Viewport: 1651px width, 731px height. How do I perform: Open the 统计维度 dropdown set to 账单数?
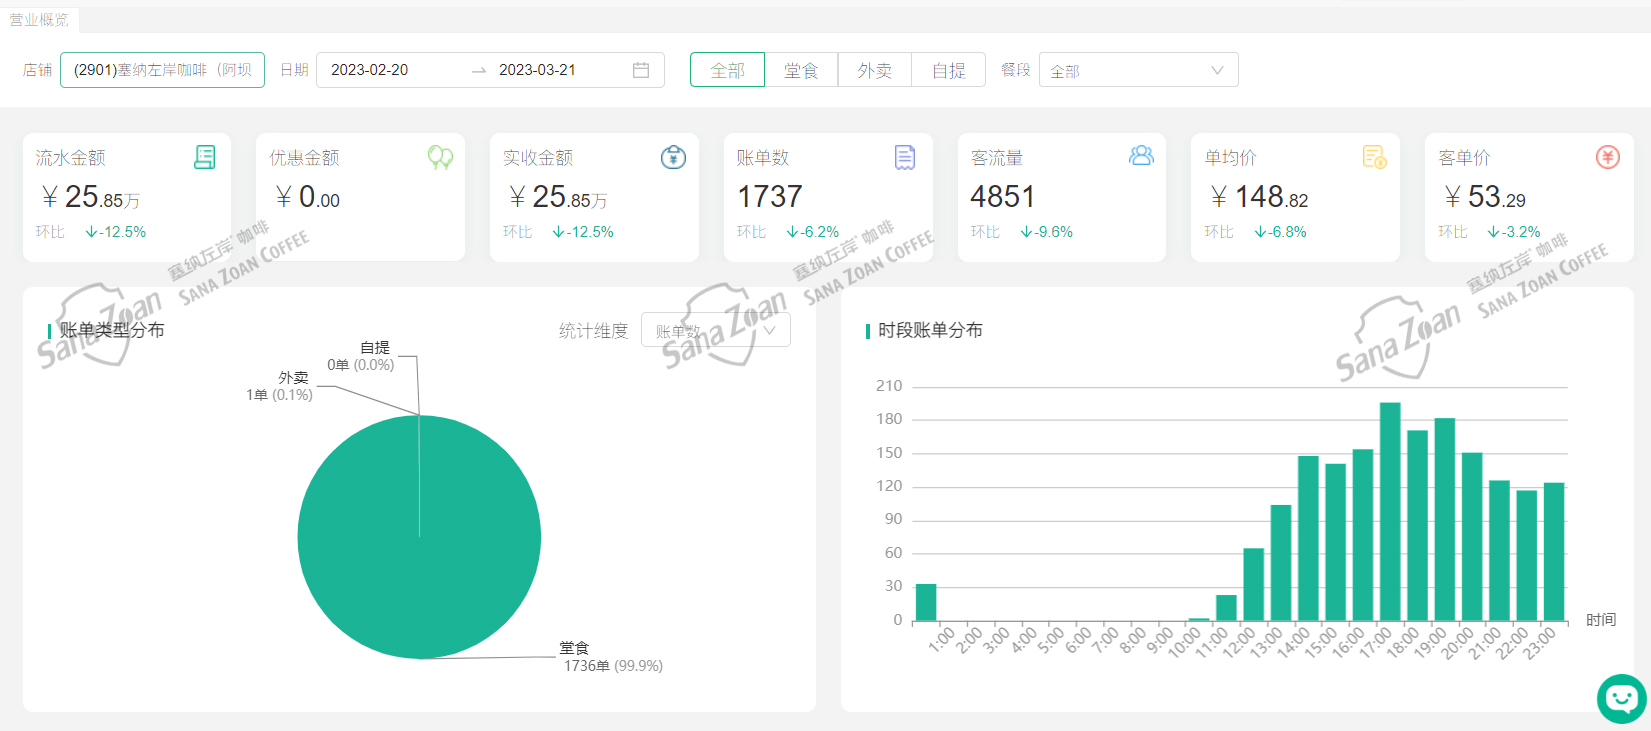point(715,330)
